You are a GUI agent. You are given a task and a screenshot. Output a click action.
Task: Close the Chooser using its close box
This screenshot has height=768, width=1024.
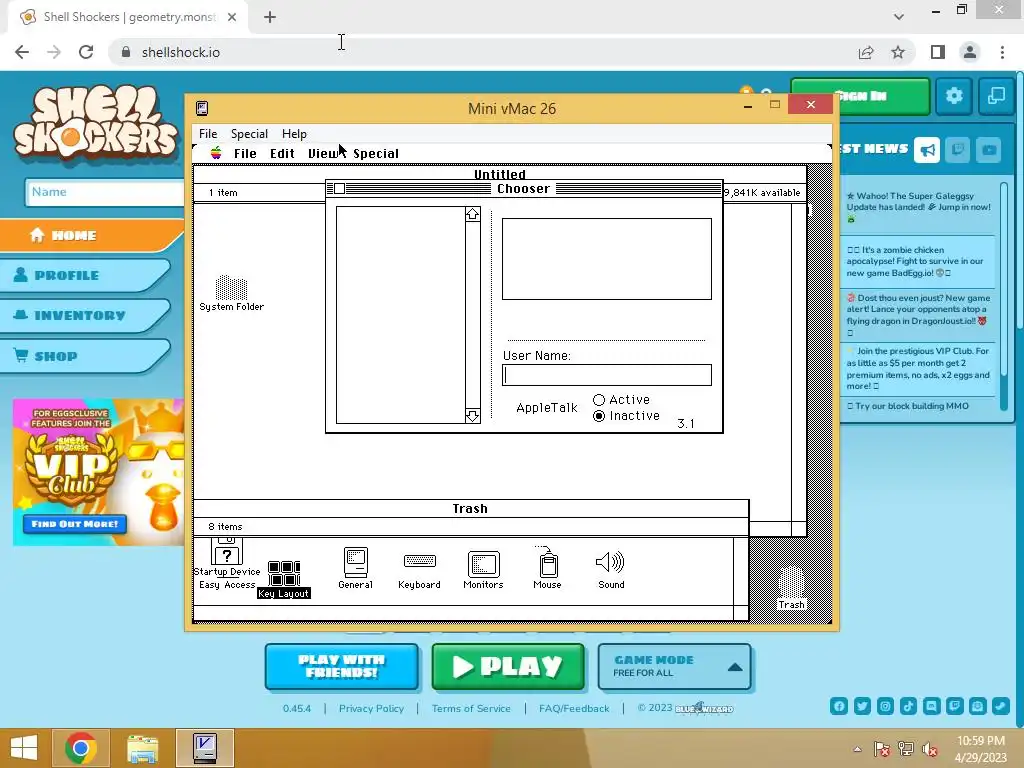(340, 189)
